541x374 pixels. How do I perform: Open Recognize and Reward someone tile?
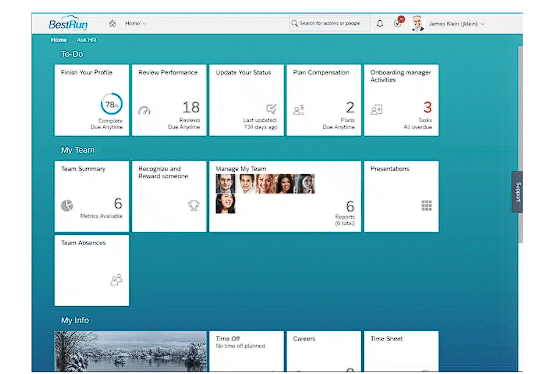(x=169, y=196)
